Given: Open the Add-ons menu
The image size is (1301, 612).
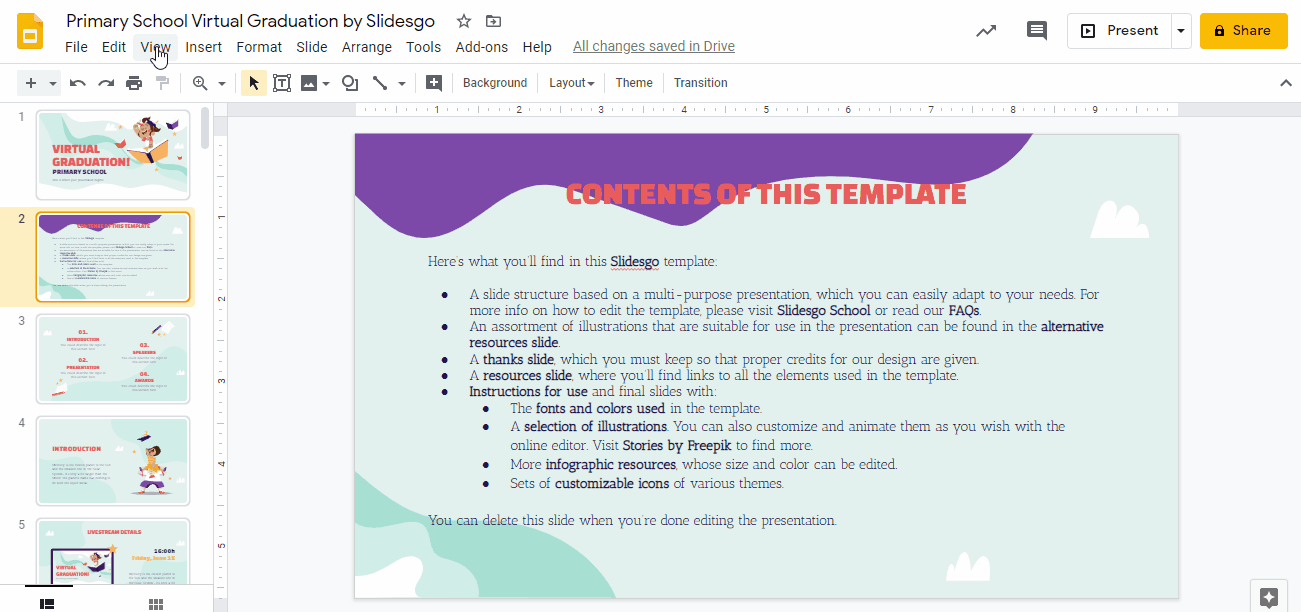Looking at the screenshot, I should (x=482, y=47).
